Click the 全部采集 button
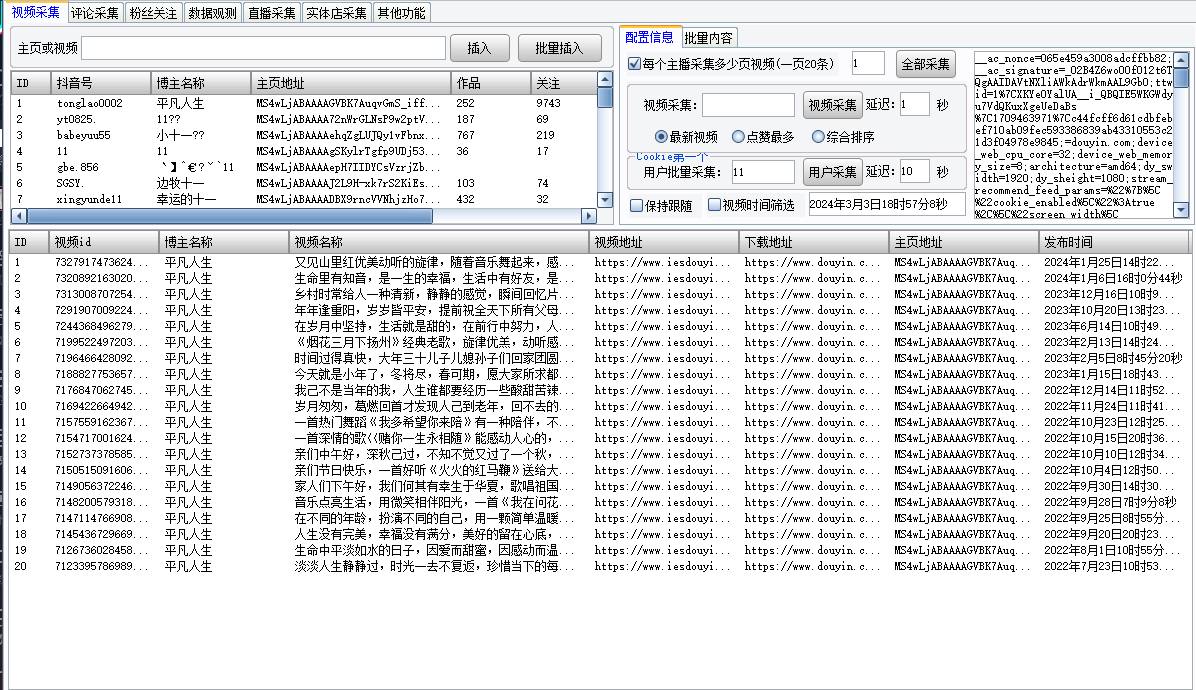The width and height of the screenshot is (1196, 690). coord(926,64)
